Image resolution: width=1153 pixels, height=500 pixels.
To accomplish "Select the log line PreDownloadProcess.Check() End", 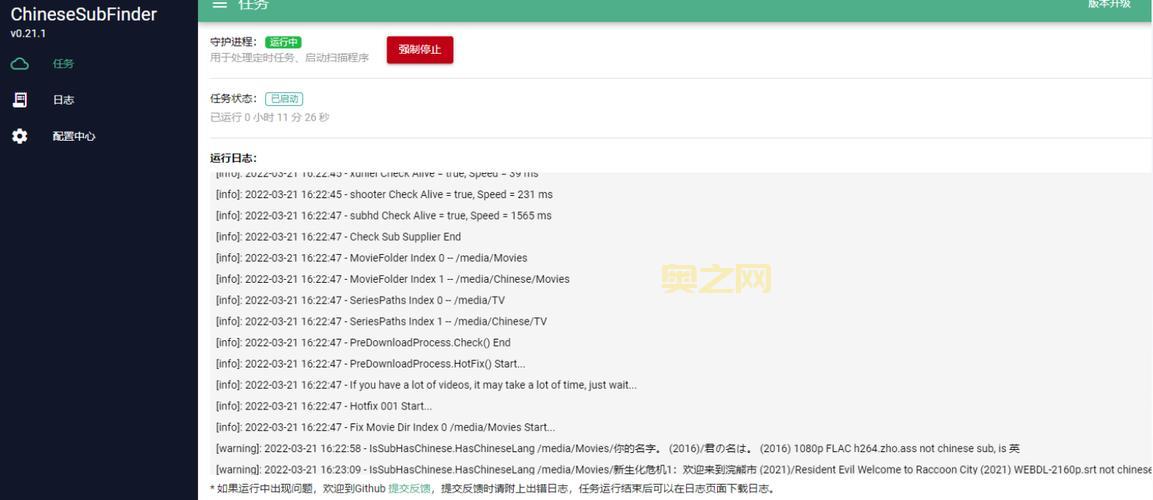I will click(x=363, y=343).
